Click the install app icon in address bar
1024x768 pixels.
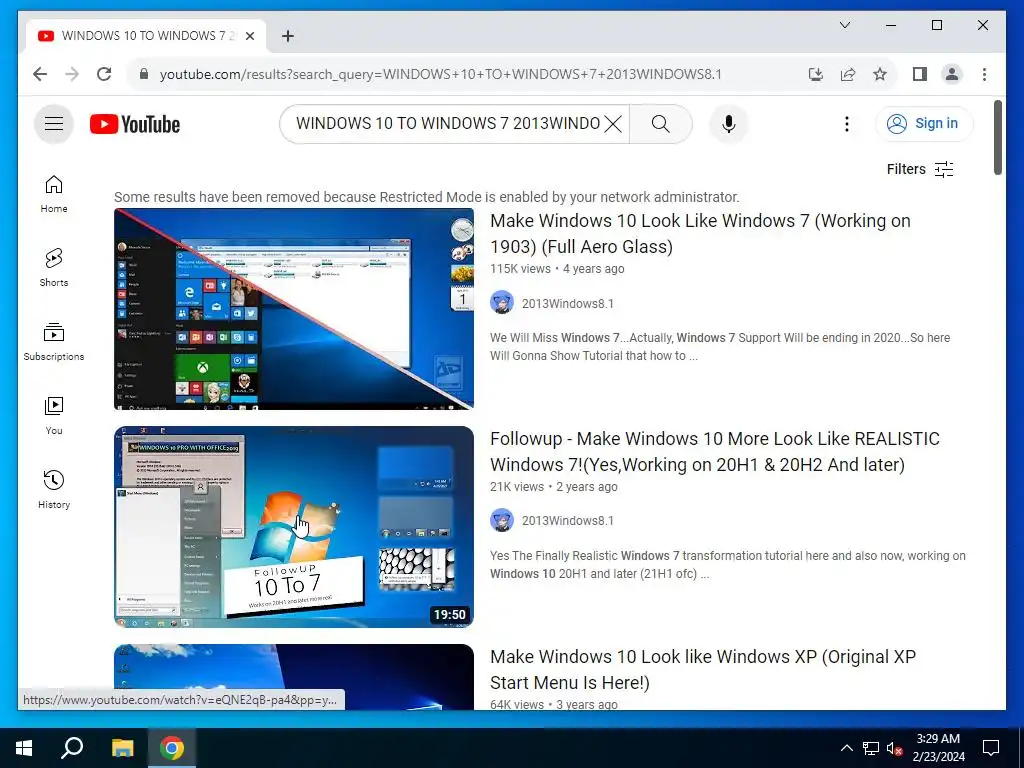point(816,74)
